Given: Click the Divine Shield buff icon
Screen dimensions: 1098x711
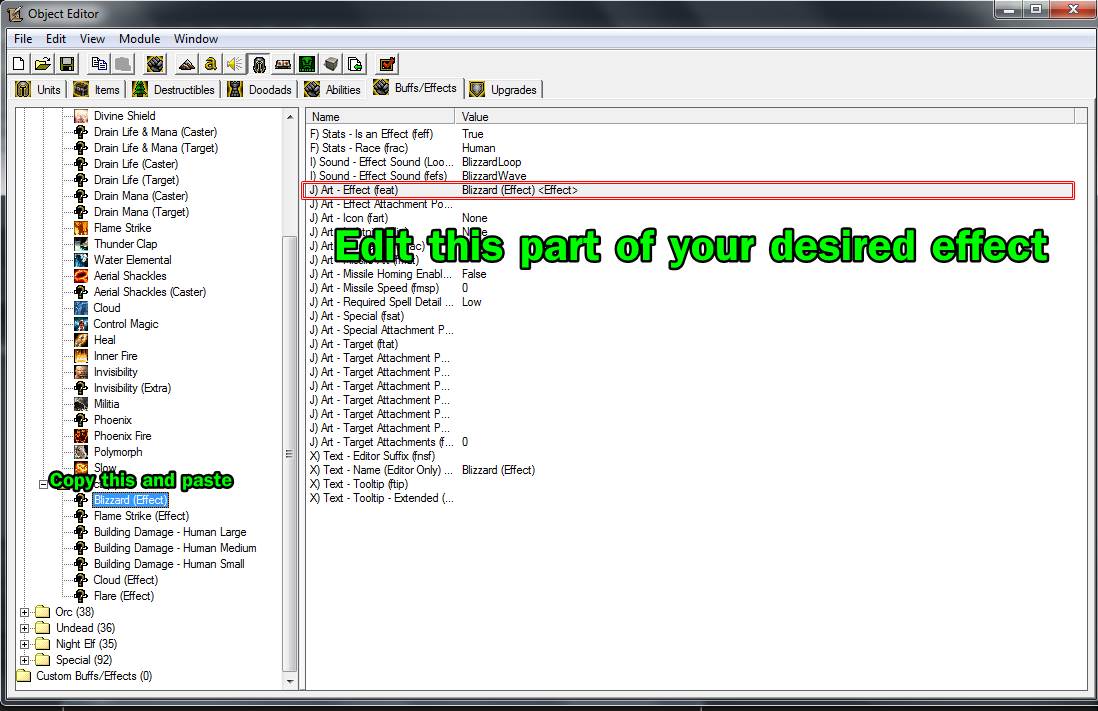Looking at the screenshot, I should [x=81, y=116].
